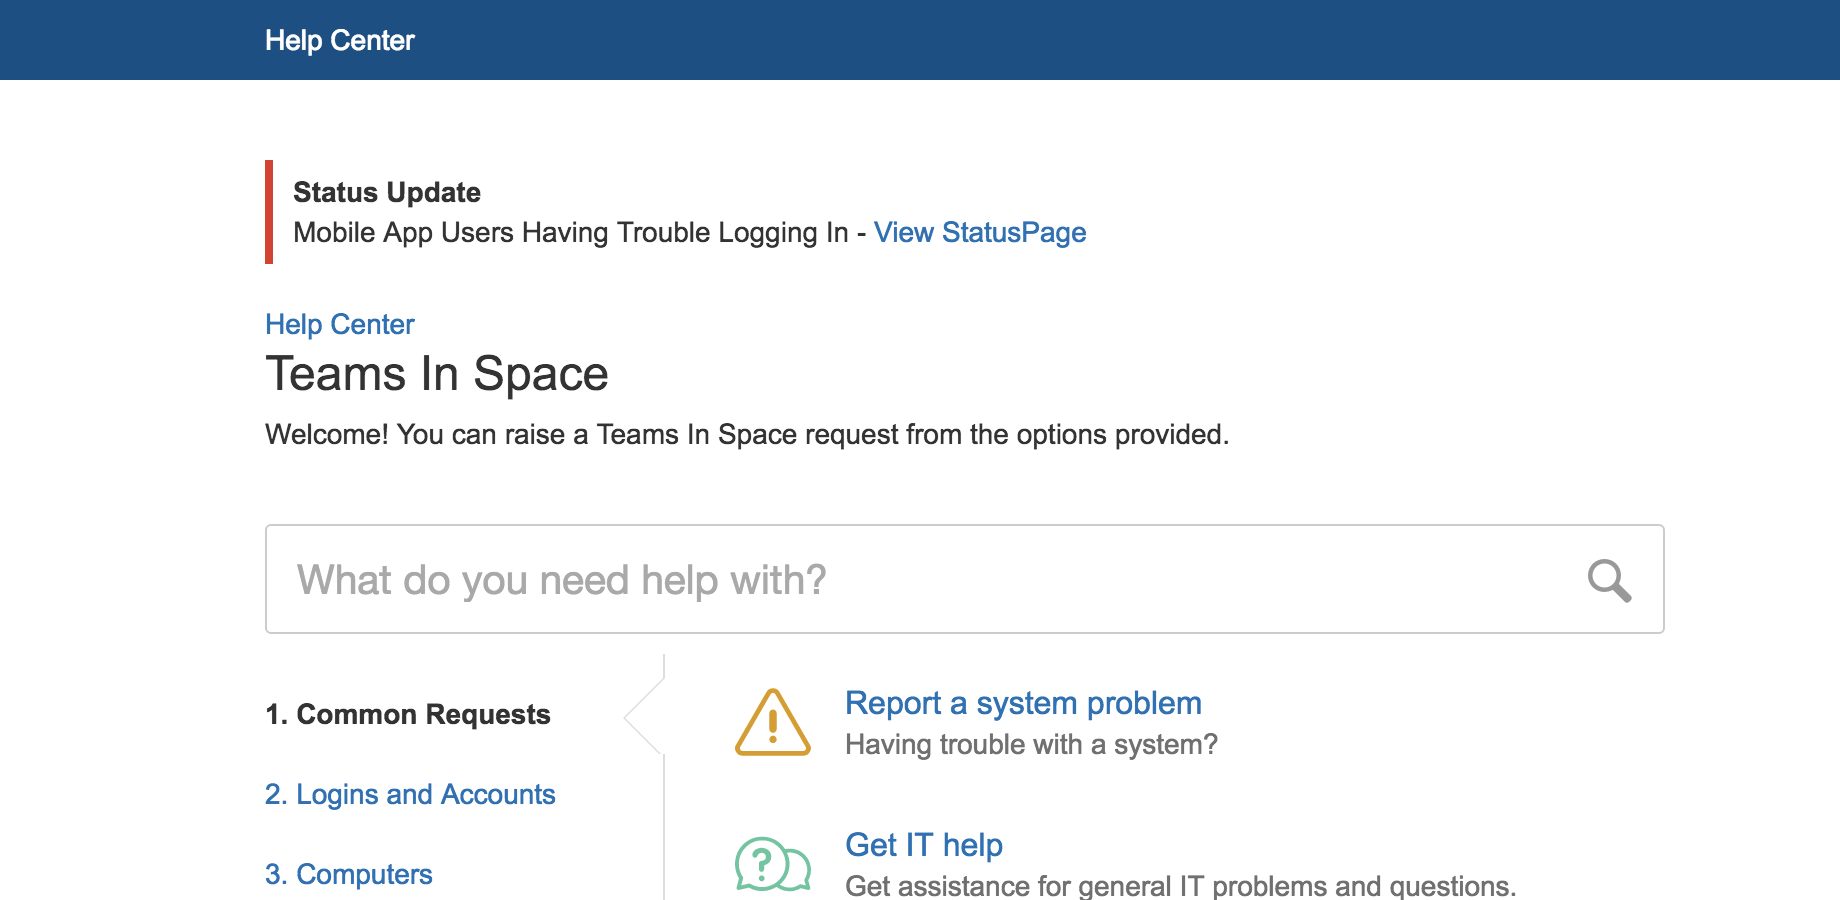
Task: Open the Help Center header link
Action: click(339, 40)
